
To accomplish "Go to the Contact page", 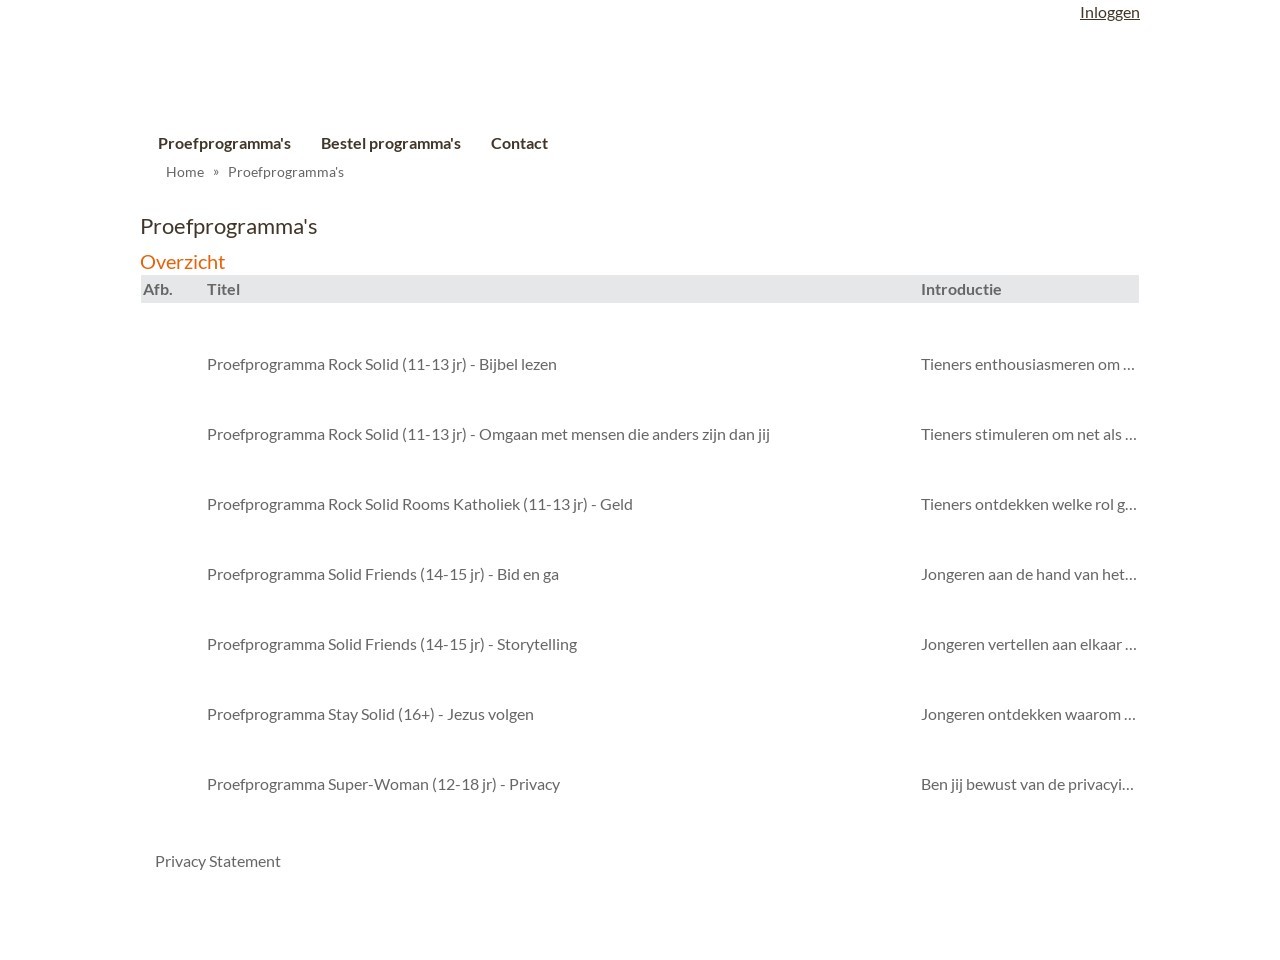I will 519,143.
